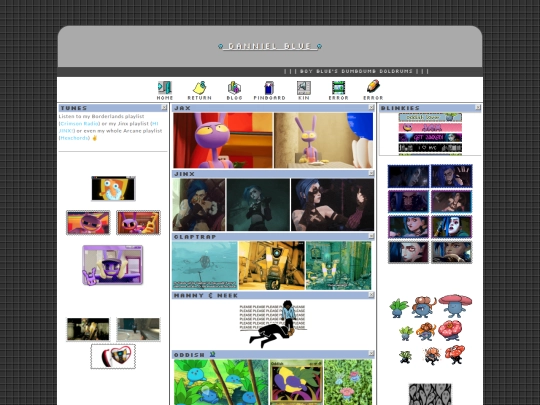Click the small leaf icon beside Oddish heading
This screenshot has width=540, height=405.
[212, 354]
